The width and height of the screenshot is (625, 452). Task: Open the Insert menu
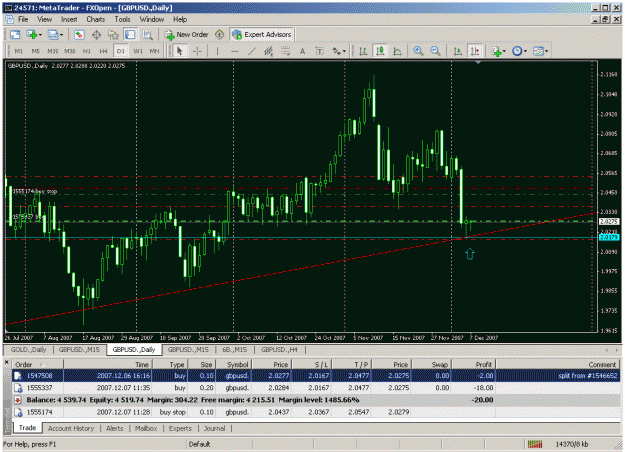click(69, 19)
